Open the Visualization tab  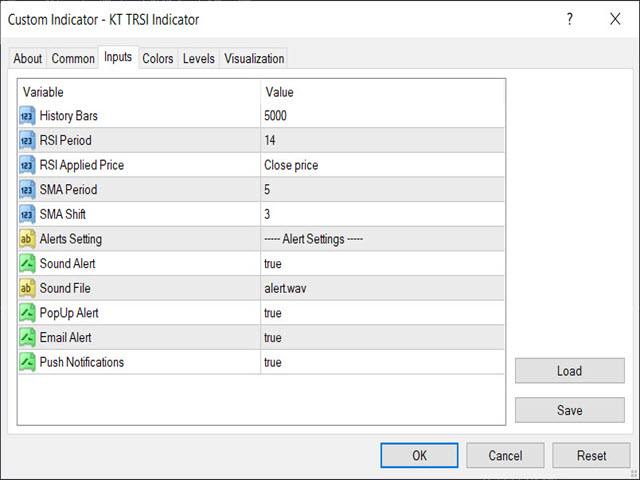pyautogui.click(x=254, y=58)
